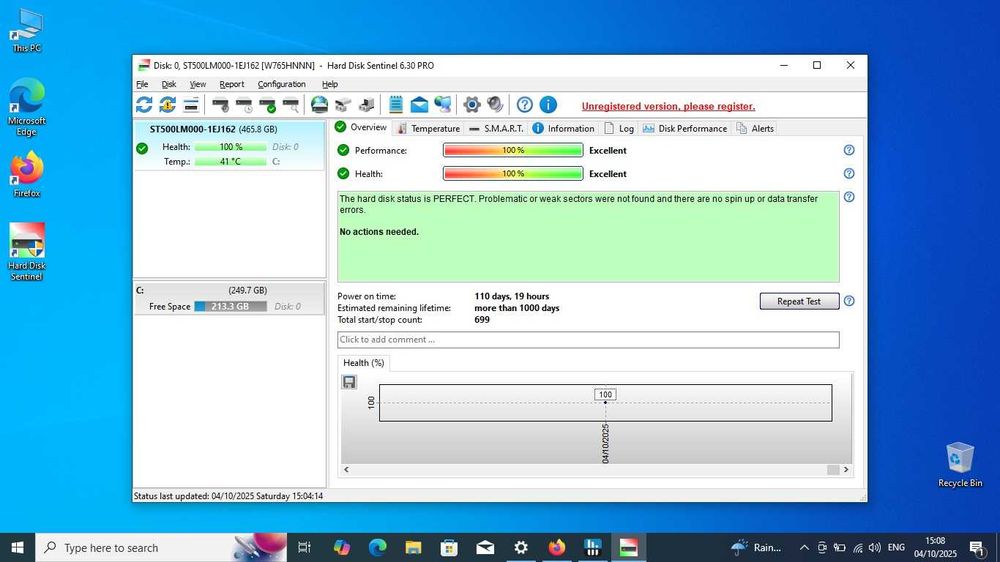Viewport: 1000px width, 562px height.
Task: Click the grey disk tools toolbar icon
Action: coord(343,105)
